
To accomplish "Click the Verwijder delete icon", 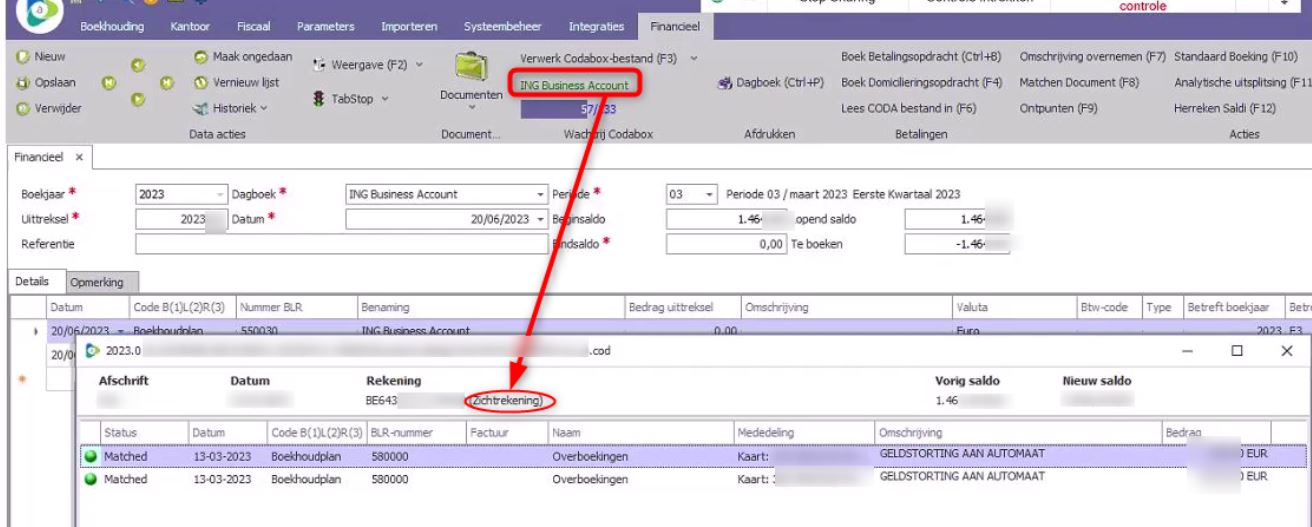I will point(23,107).
